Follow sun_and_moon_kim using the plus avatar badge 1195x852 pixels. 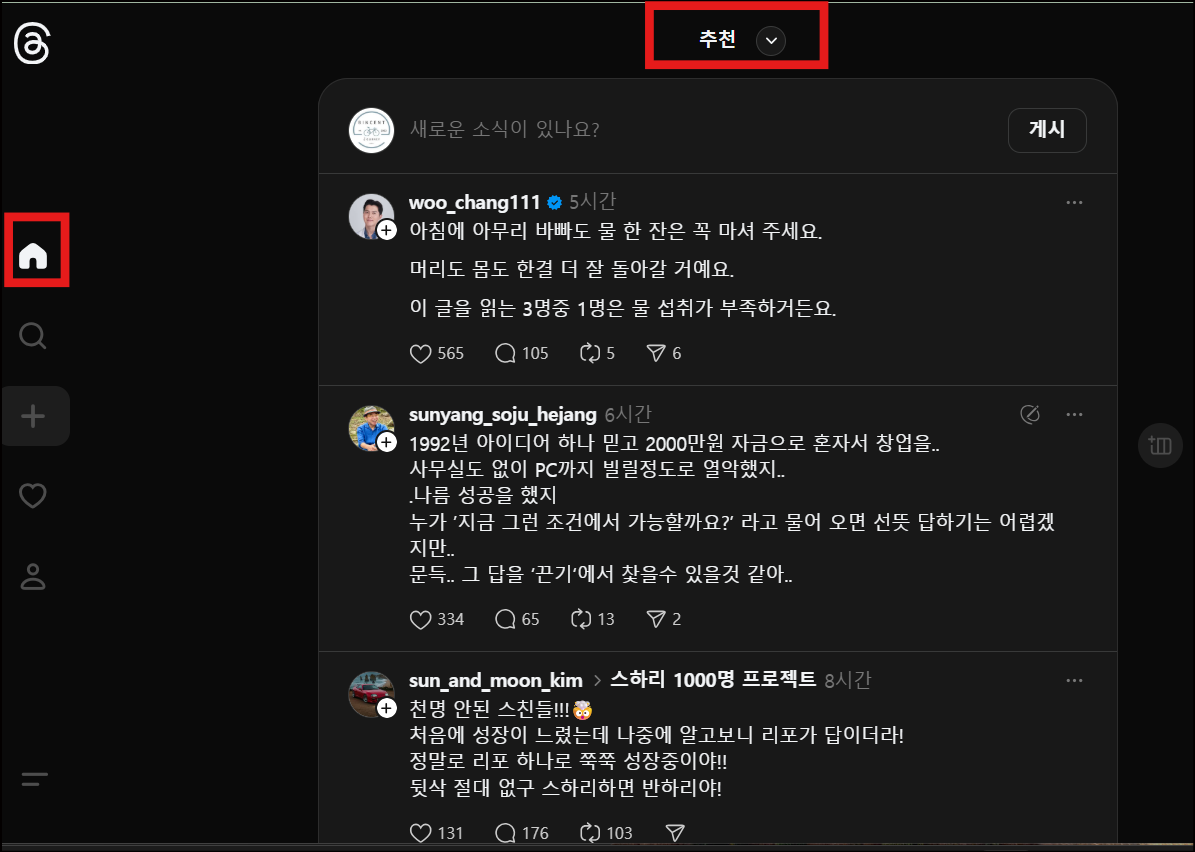(386, 709)
